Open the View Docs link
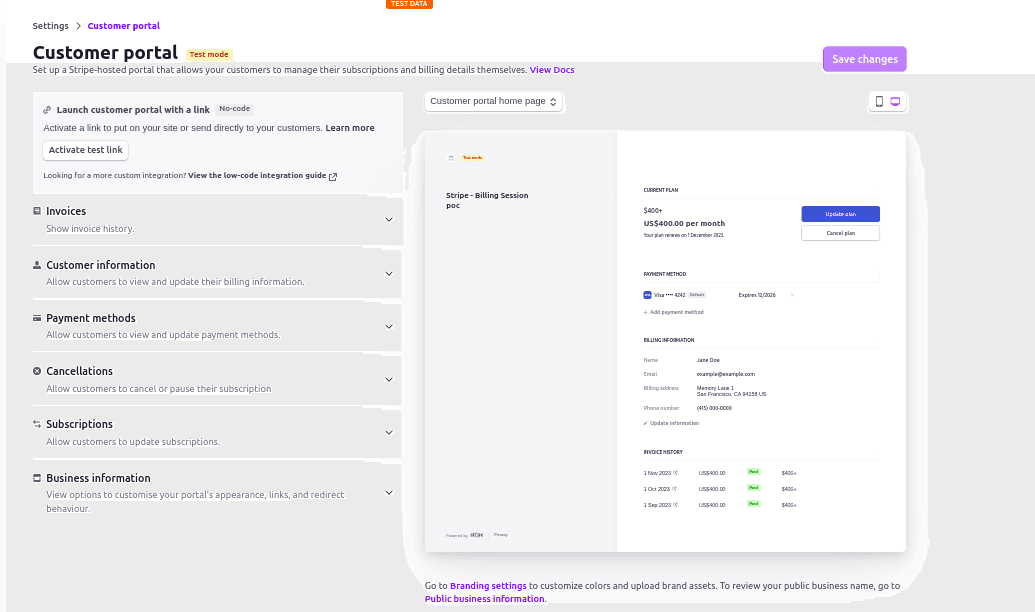The height and width of the screenshot is (612, 1035). (552, 70)
